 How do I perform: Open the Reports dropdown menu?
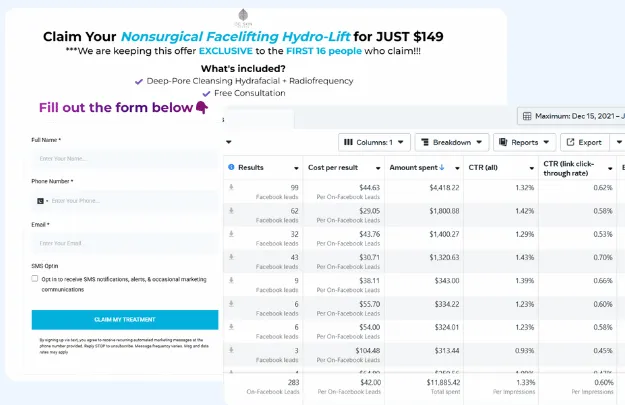coord(525,142)
